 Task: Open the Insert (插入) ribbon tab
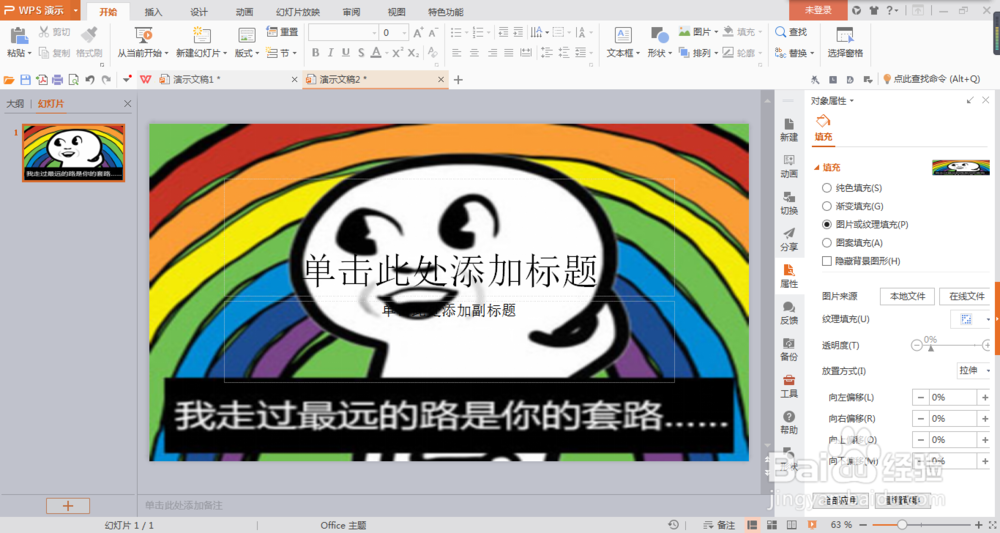pos(153,11)
